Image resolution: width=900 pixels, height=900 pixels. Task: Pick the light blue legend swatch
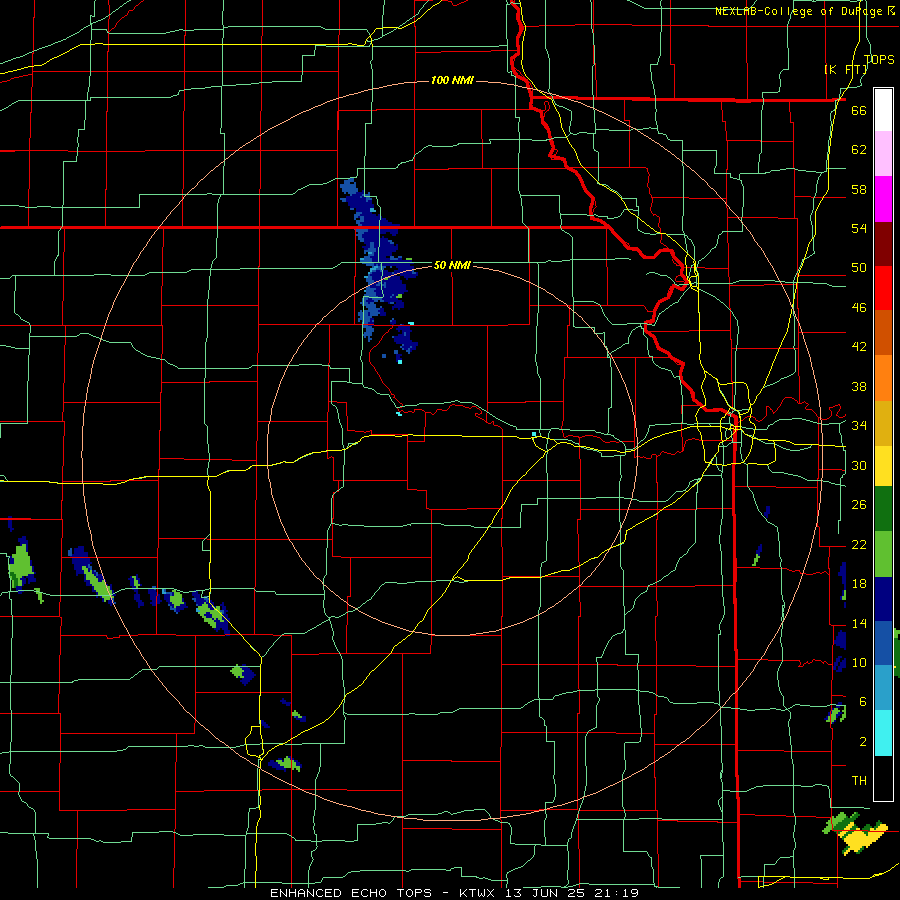pyautogui.click(x=883, y=688)
